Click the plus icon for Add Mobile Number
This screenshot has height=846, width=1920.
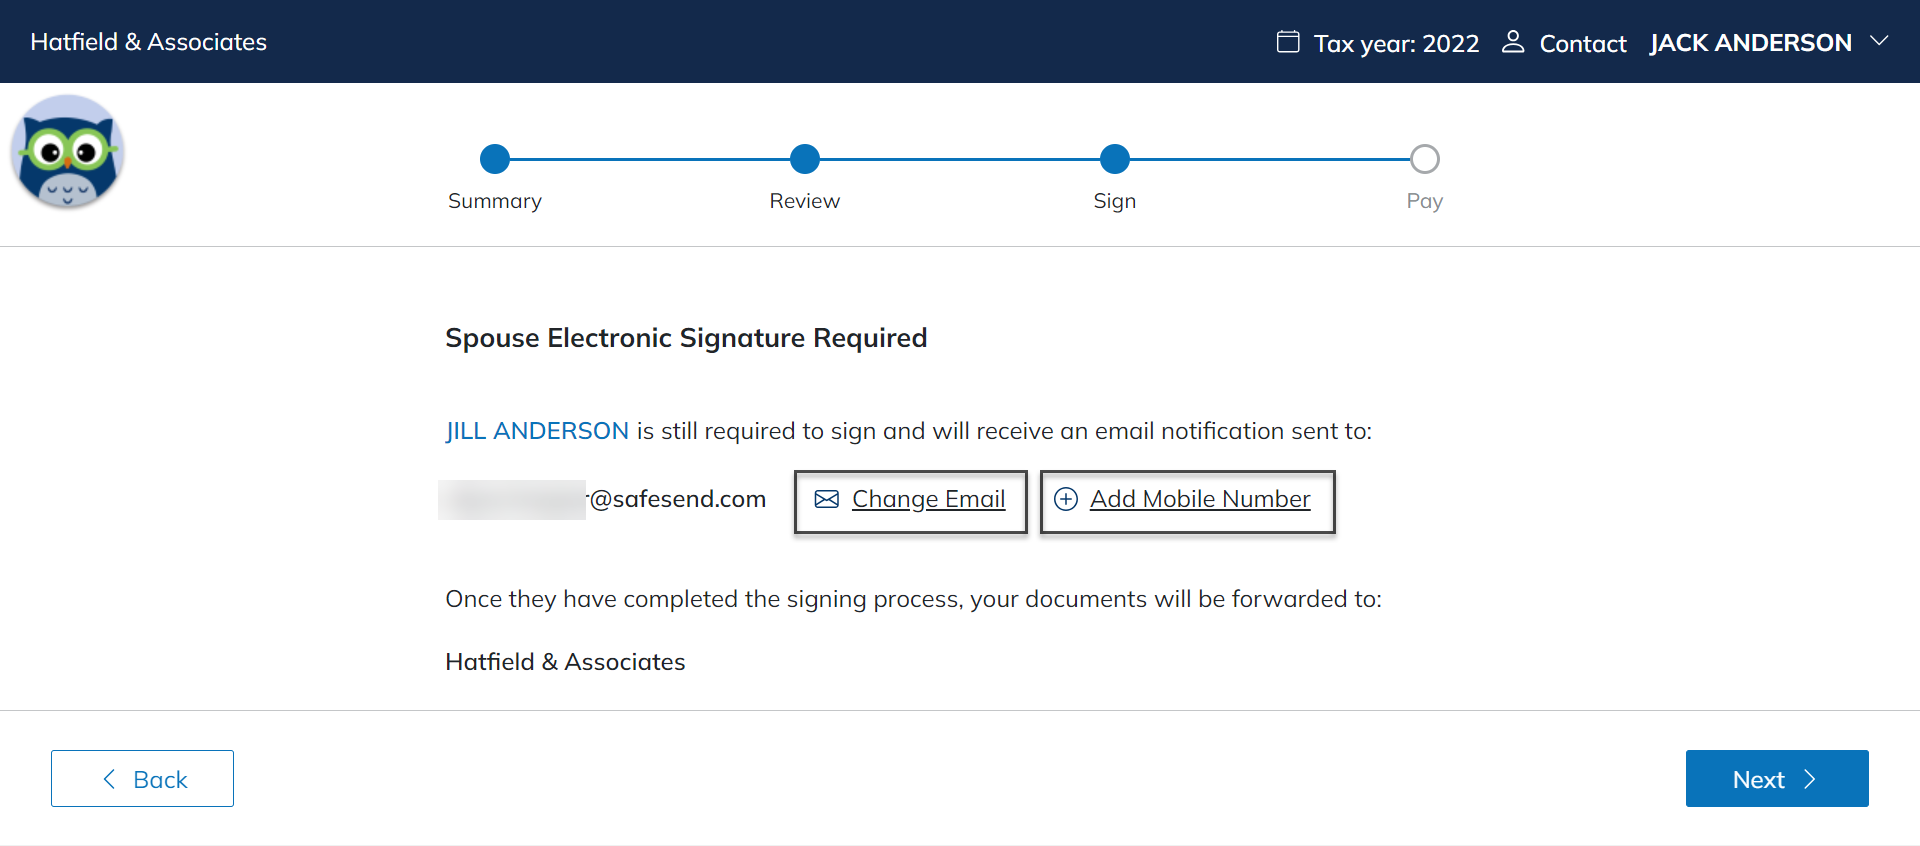point(1066,499)
